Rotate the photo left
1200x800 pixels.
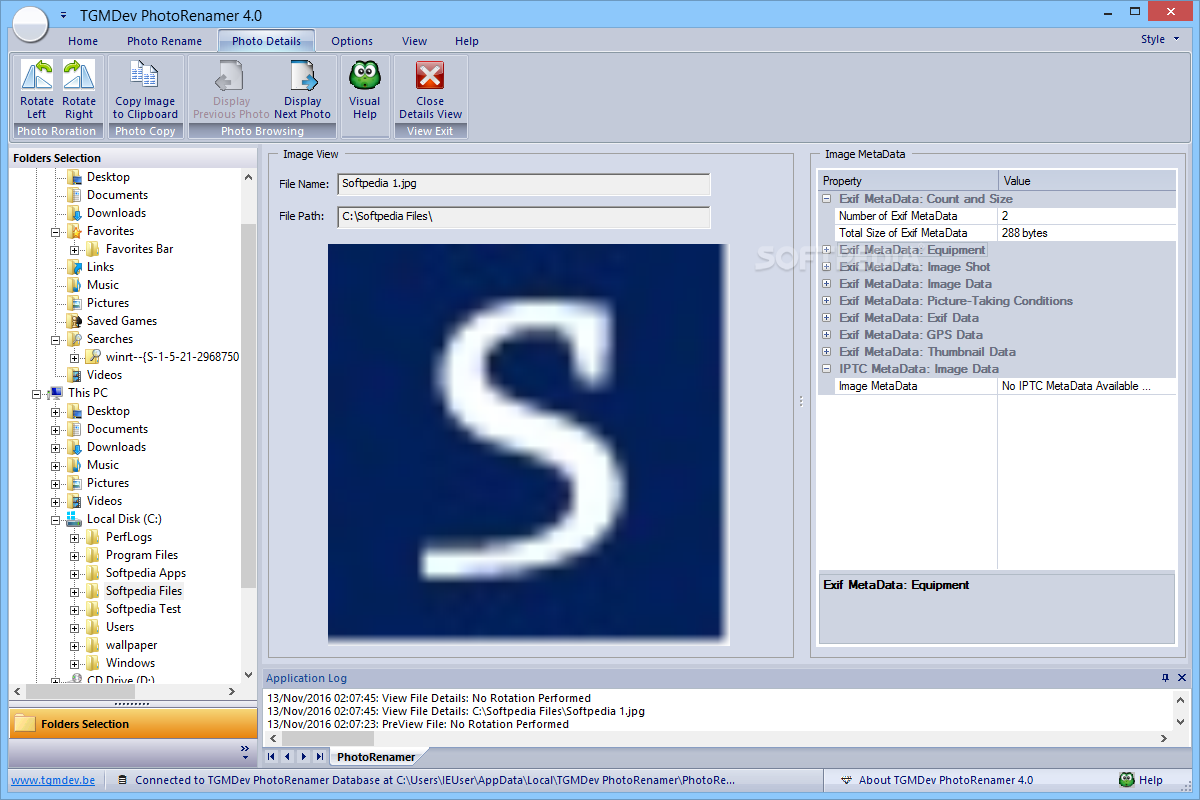37,90
